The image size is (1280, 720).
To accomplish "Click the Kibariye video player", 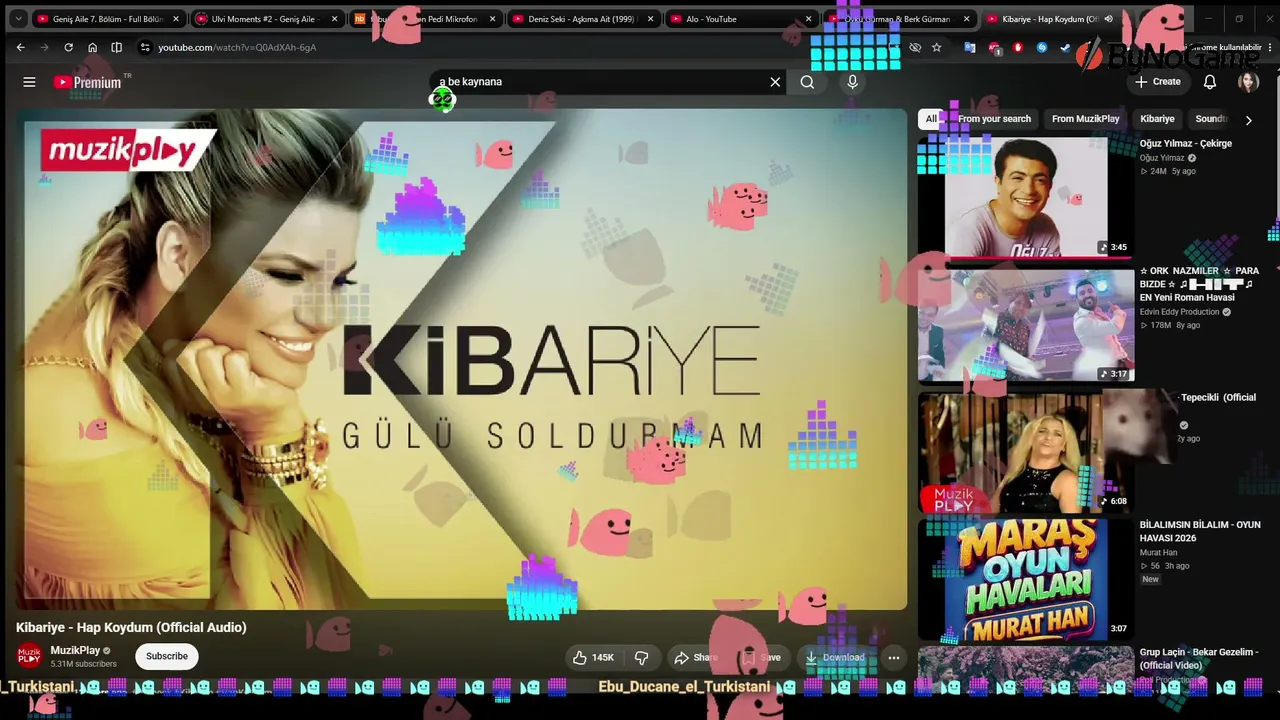I will [x=462, y=359].
